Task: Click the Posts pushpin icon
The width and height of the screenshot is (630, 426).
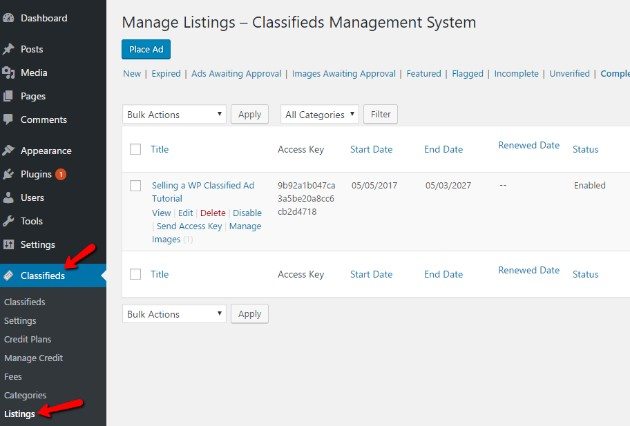Action: 8,49
